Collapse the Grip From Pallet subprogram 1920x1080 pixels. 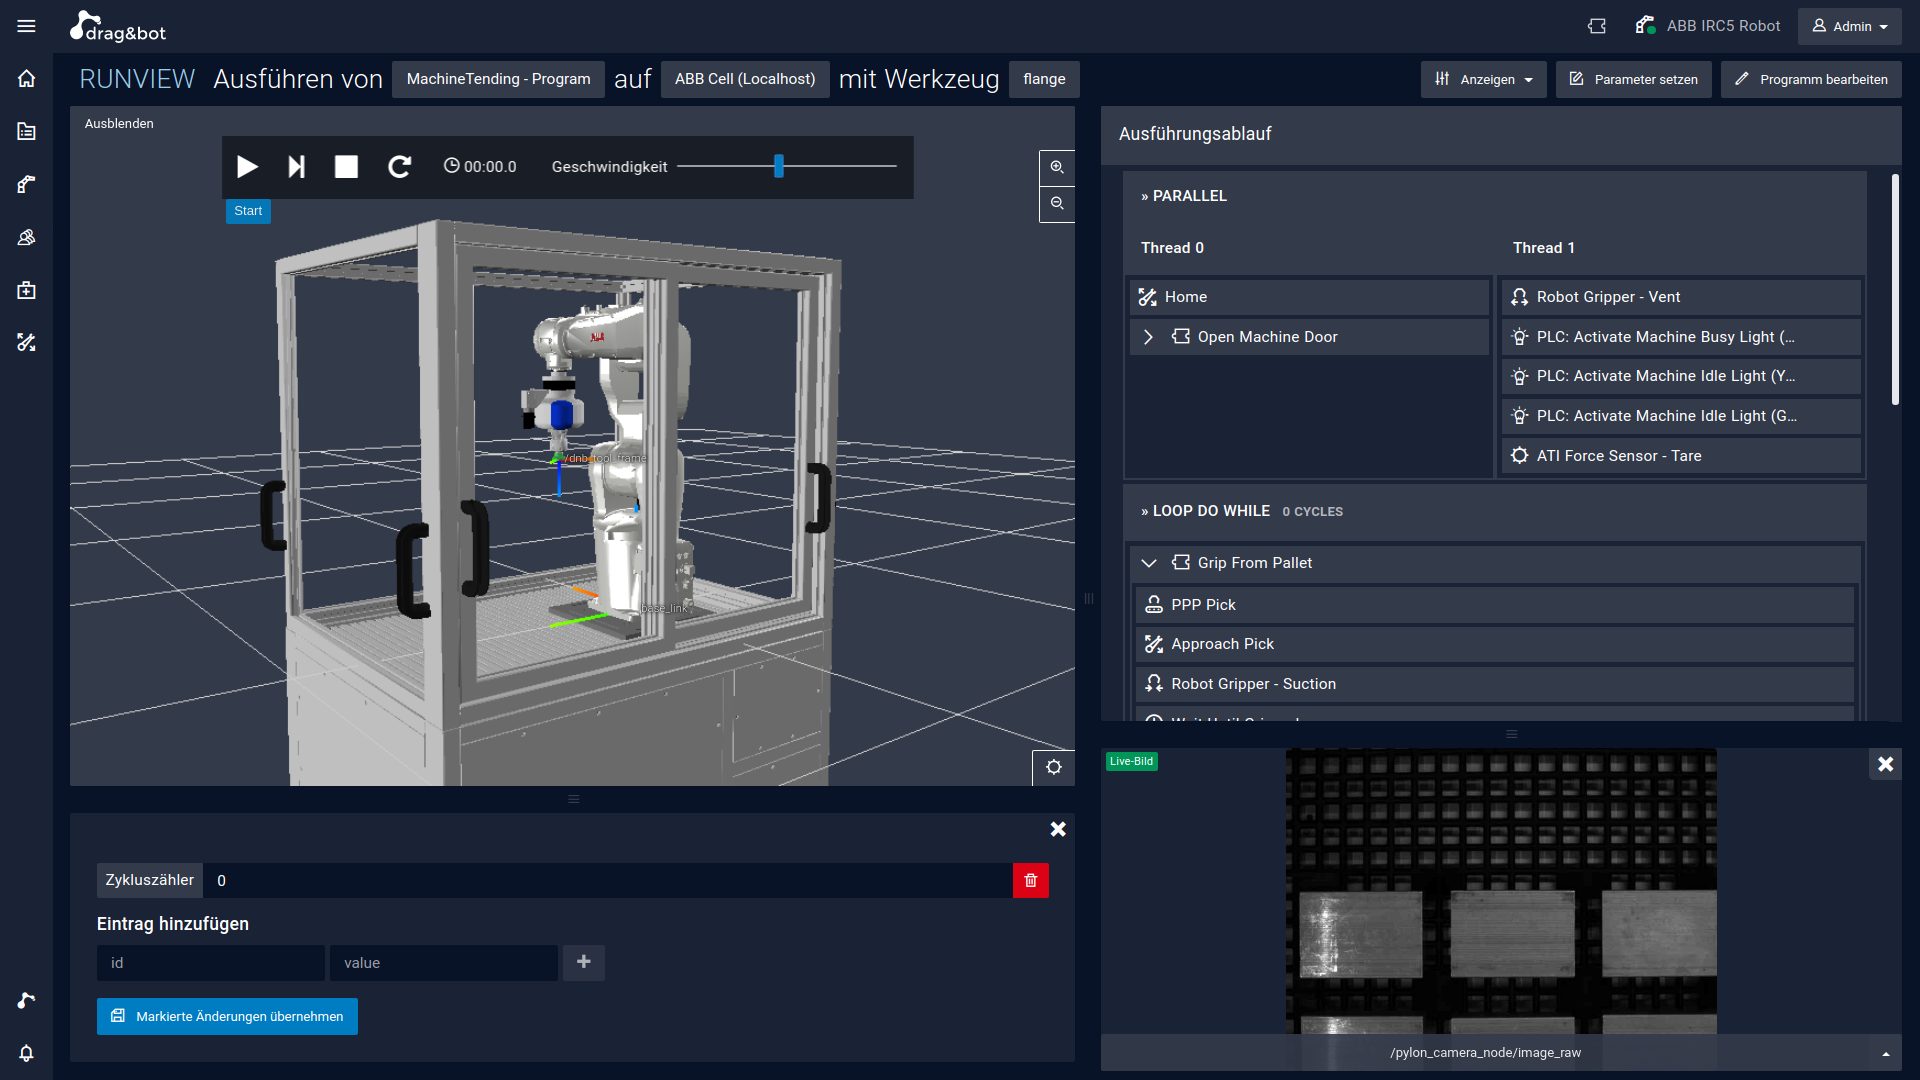(1149, 562)
